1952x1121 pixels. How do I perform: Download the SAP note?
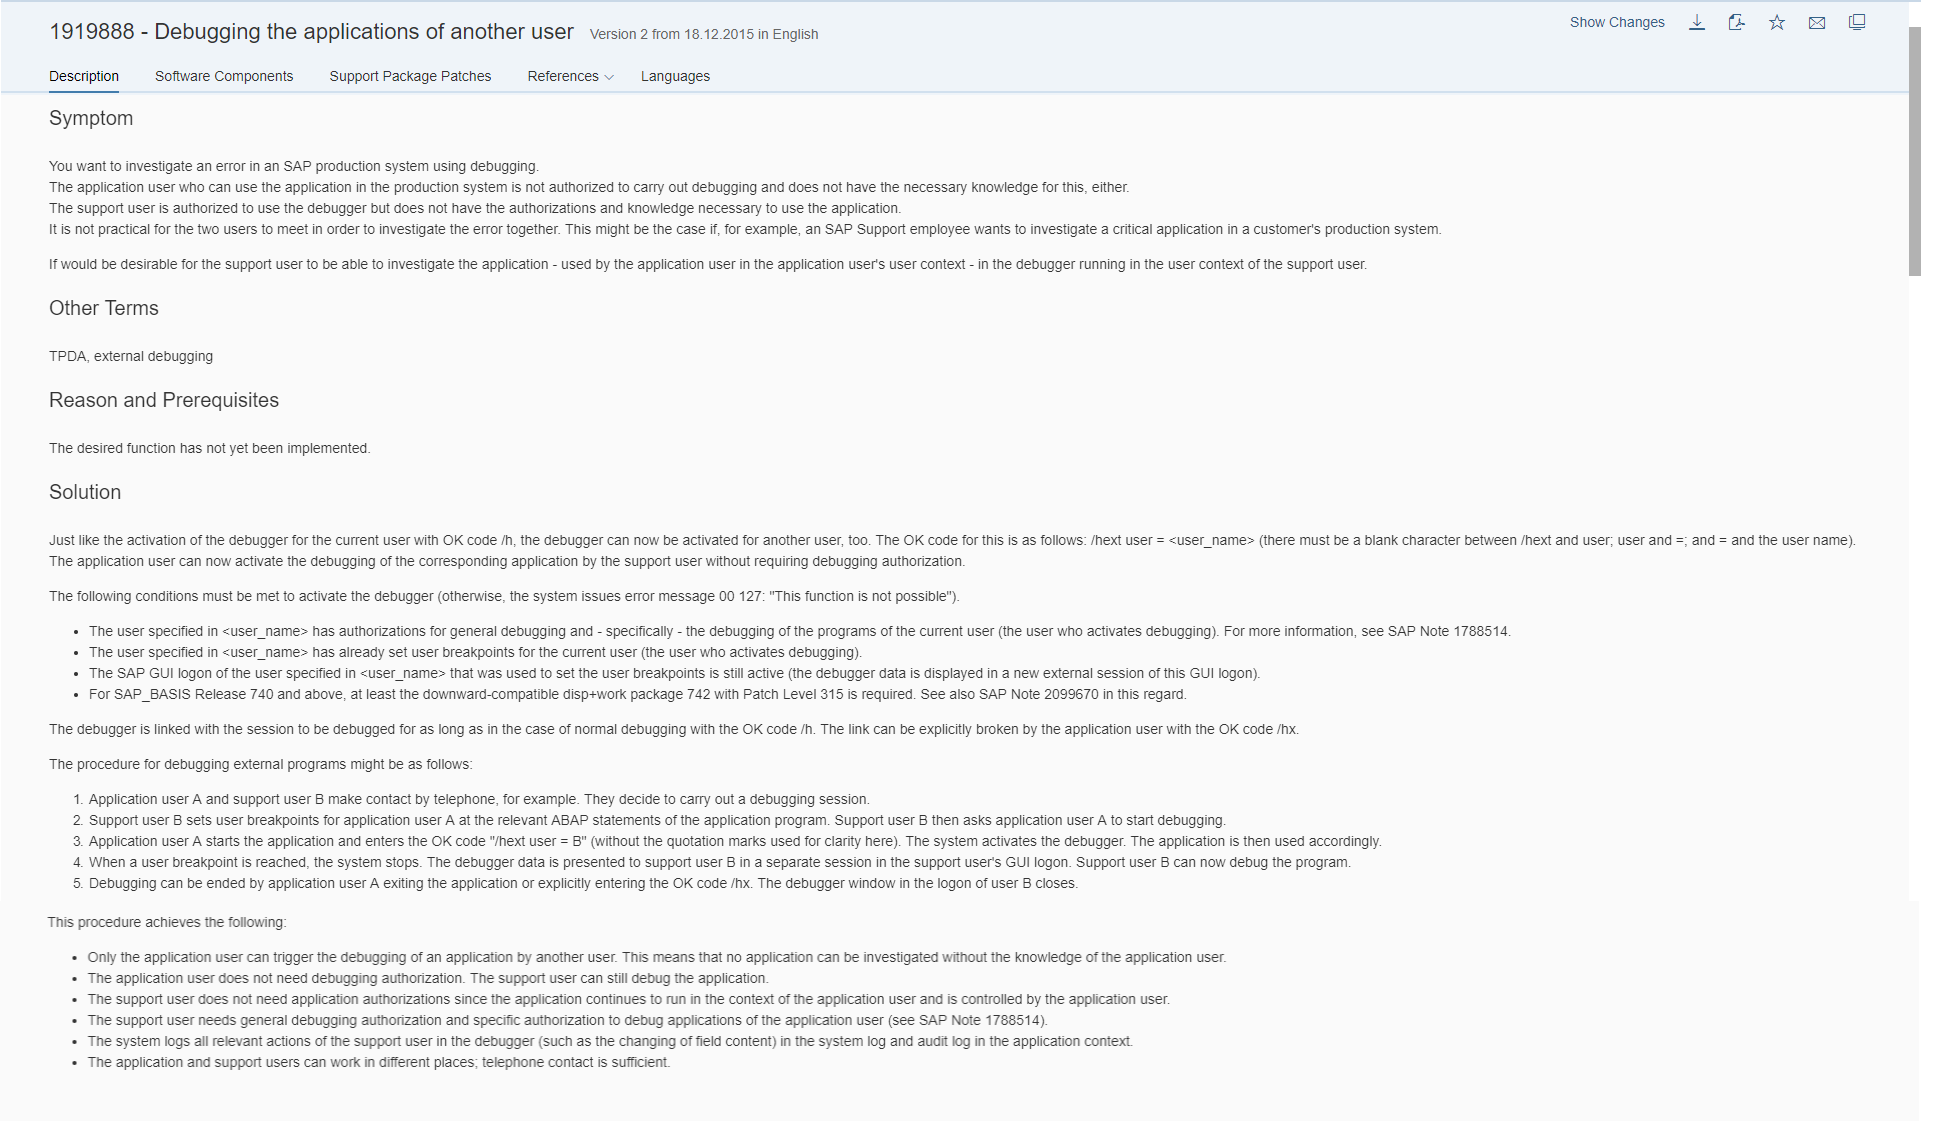(1697, 22)
